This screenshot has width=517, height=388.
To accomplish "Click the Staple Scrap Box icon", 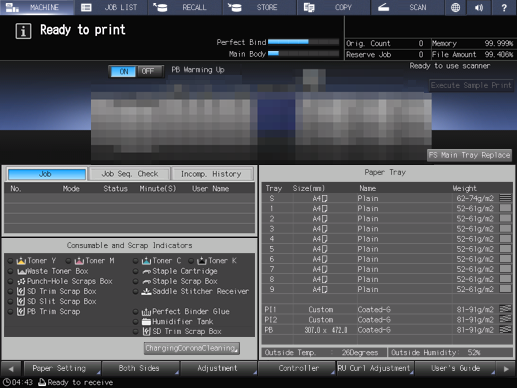I will click(146, 281).
